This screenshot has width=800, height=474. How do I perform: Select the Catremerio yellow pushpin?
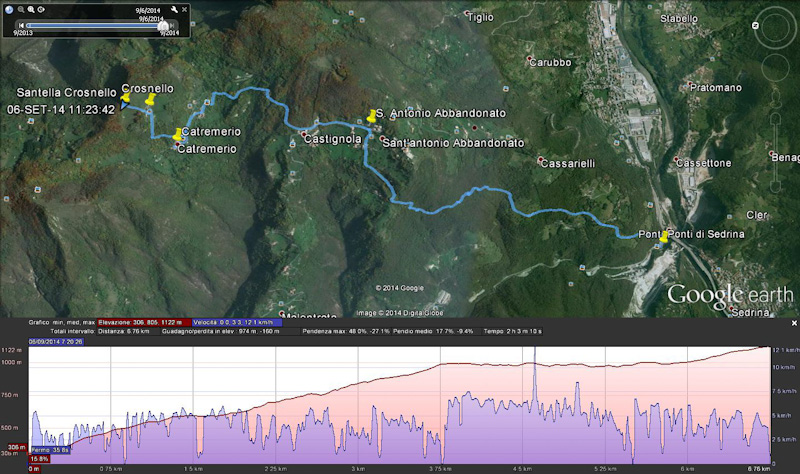pyautogui.click(x=178, y=134)
